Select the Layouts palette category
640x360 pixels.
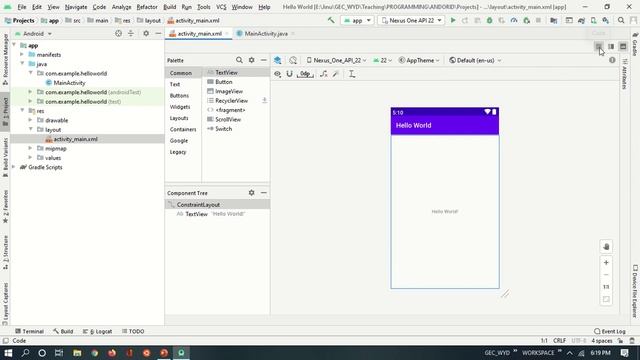point(179,118)
